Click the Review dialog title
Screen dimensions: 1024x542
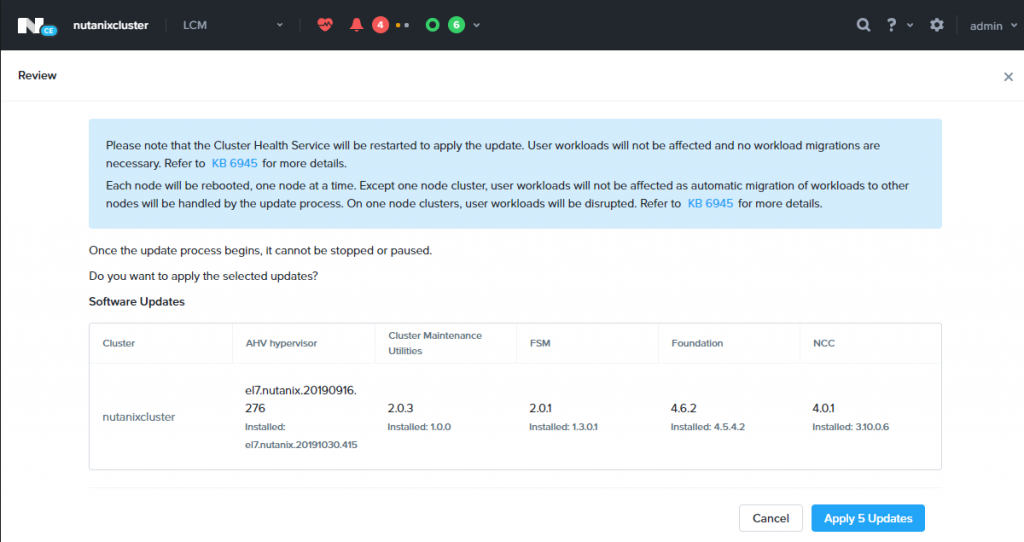37,76
